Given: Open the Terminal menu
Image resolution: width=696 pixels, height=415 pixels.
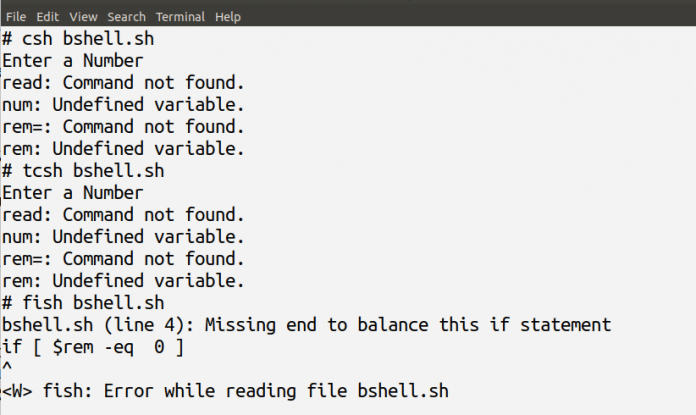Looking at the screenshot, I should pyautogui.click(x=180, y=17).
